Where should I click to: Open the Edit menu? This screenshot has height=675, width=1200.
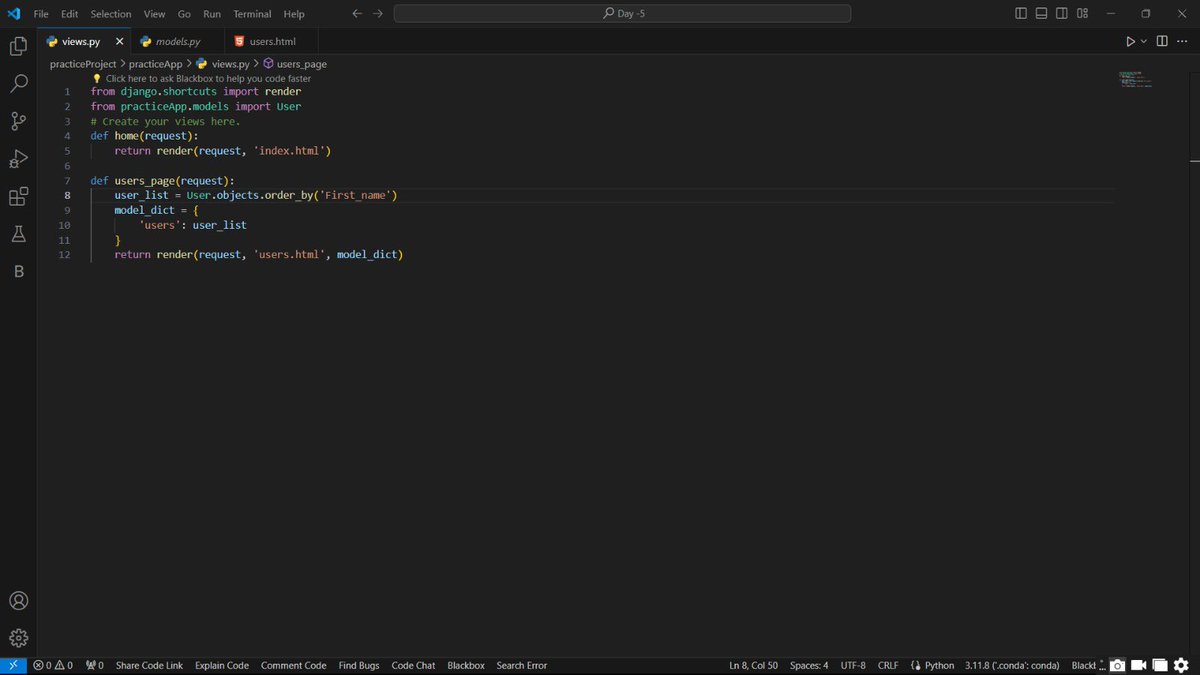click(69, 14)
